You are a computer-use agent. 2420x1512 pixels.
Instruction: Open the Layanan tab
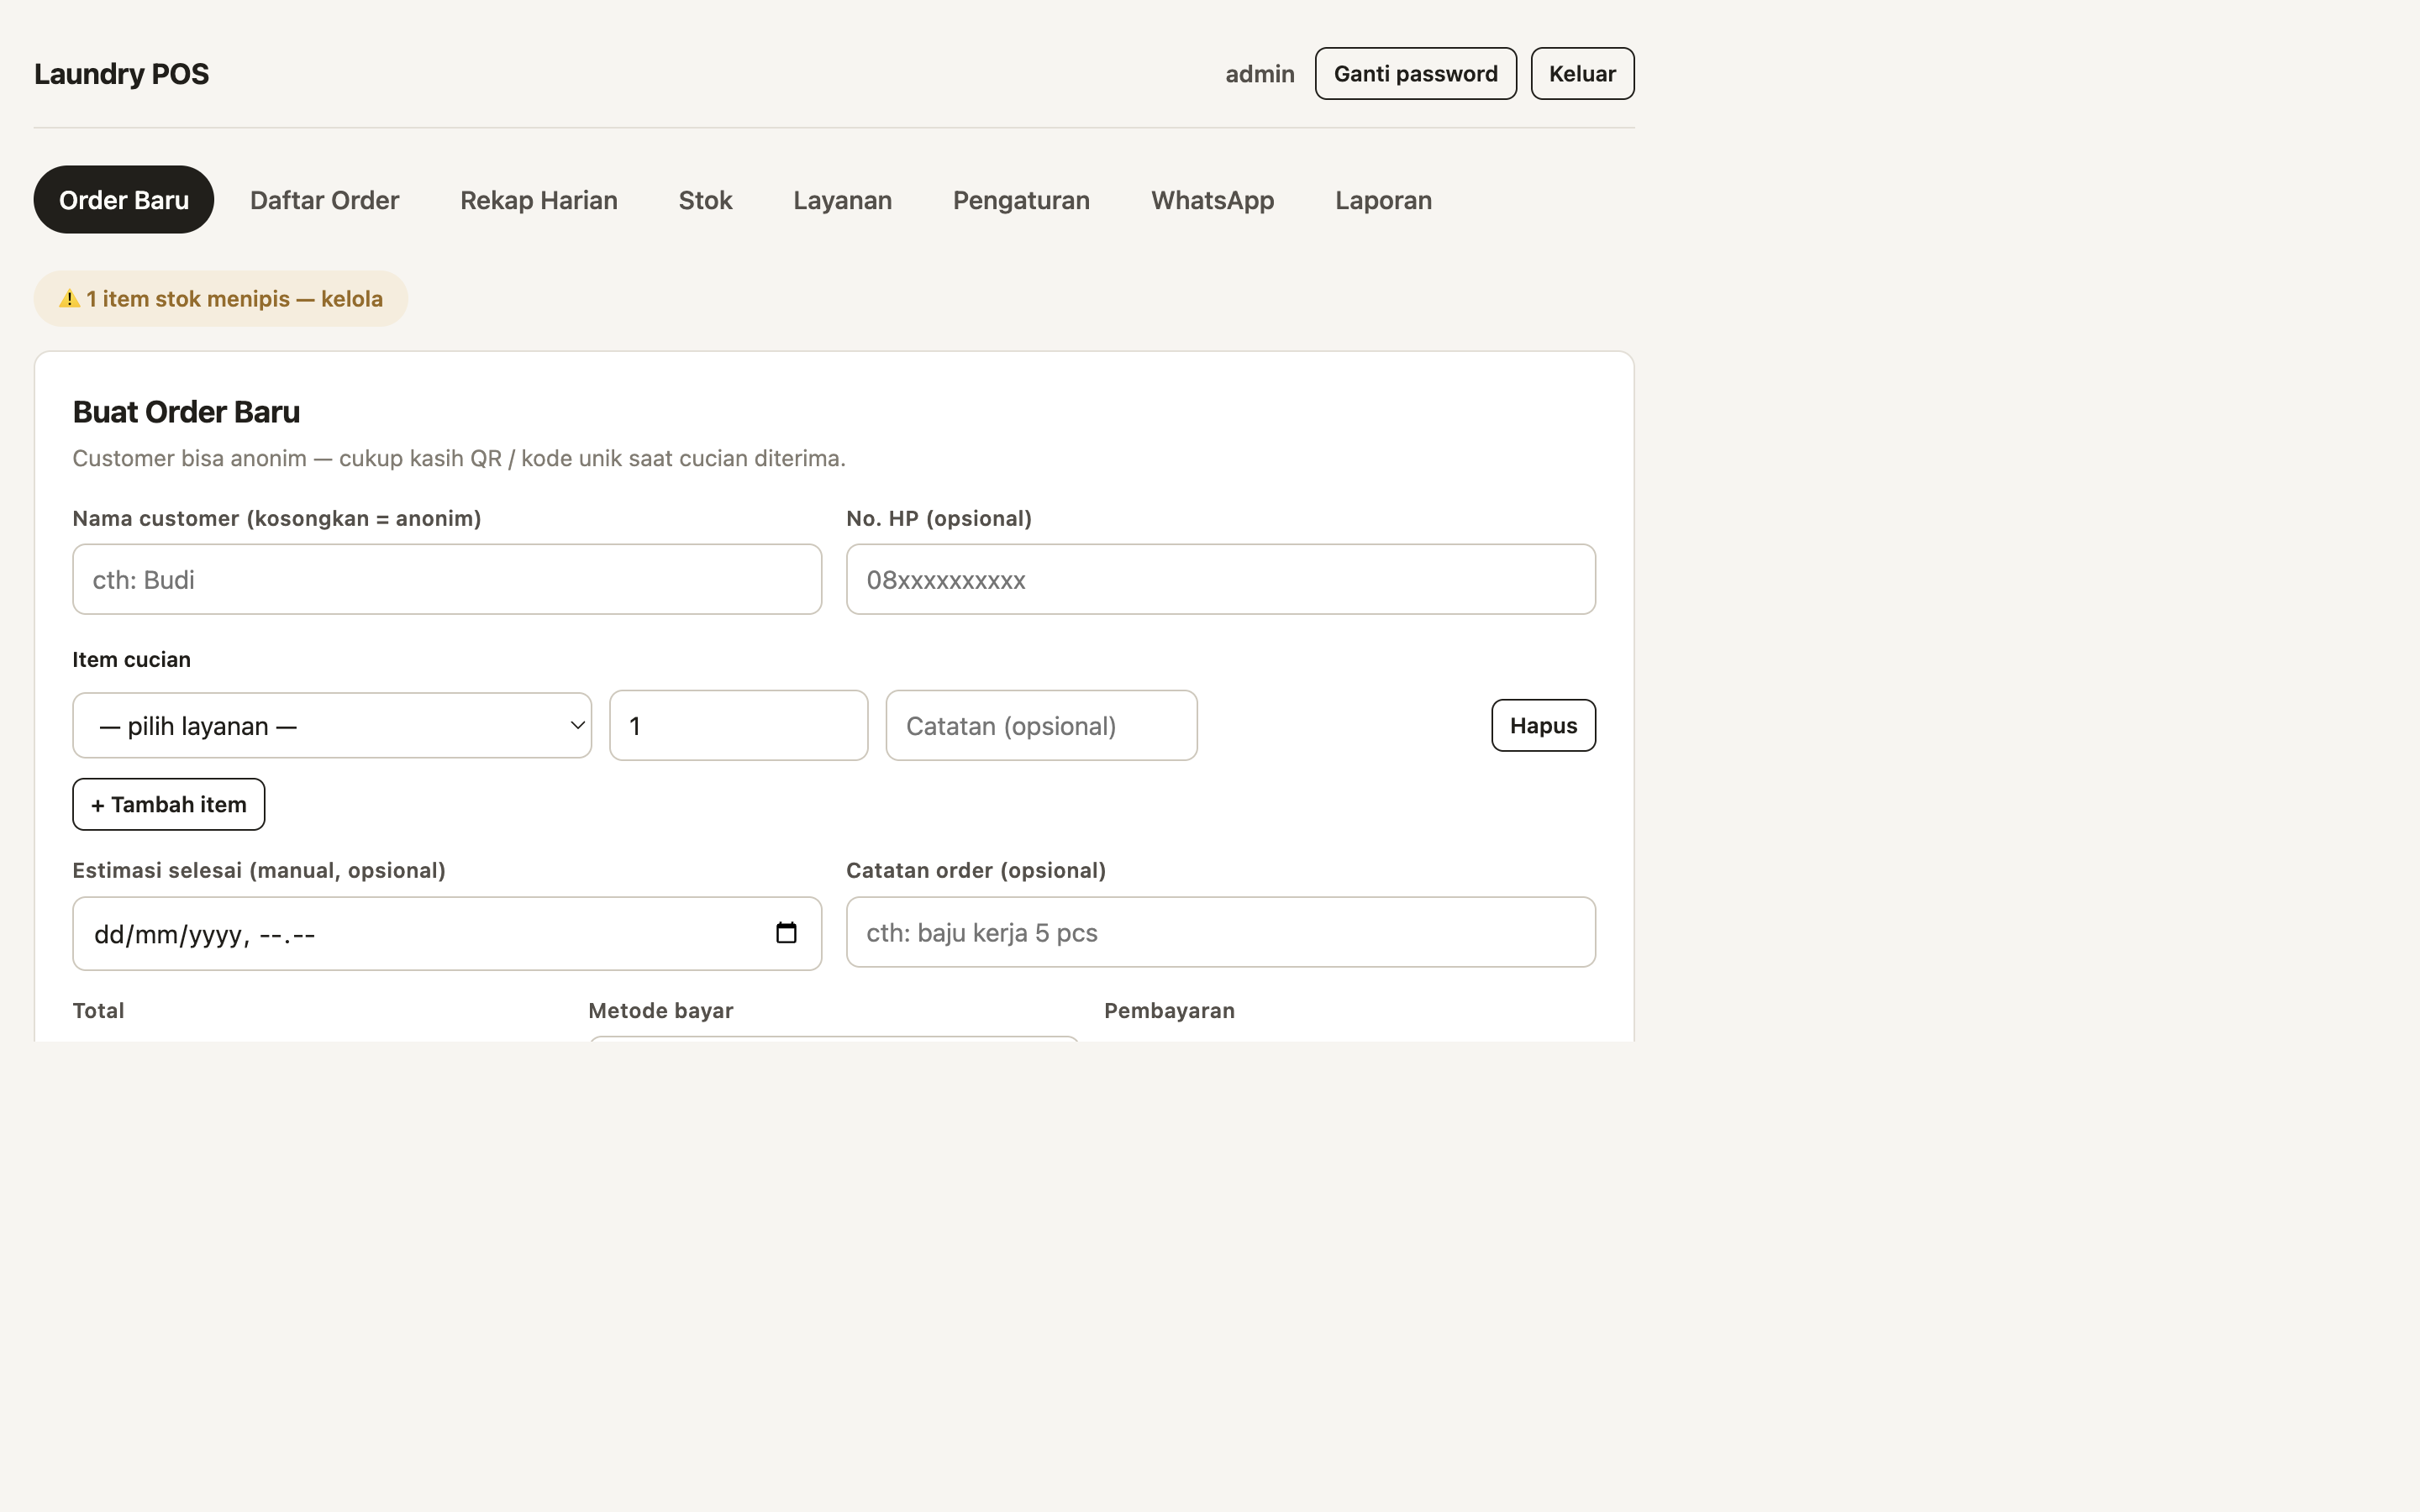click(x=842, y=200)
